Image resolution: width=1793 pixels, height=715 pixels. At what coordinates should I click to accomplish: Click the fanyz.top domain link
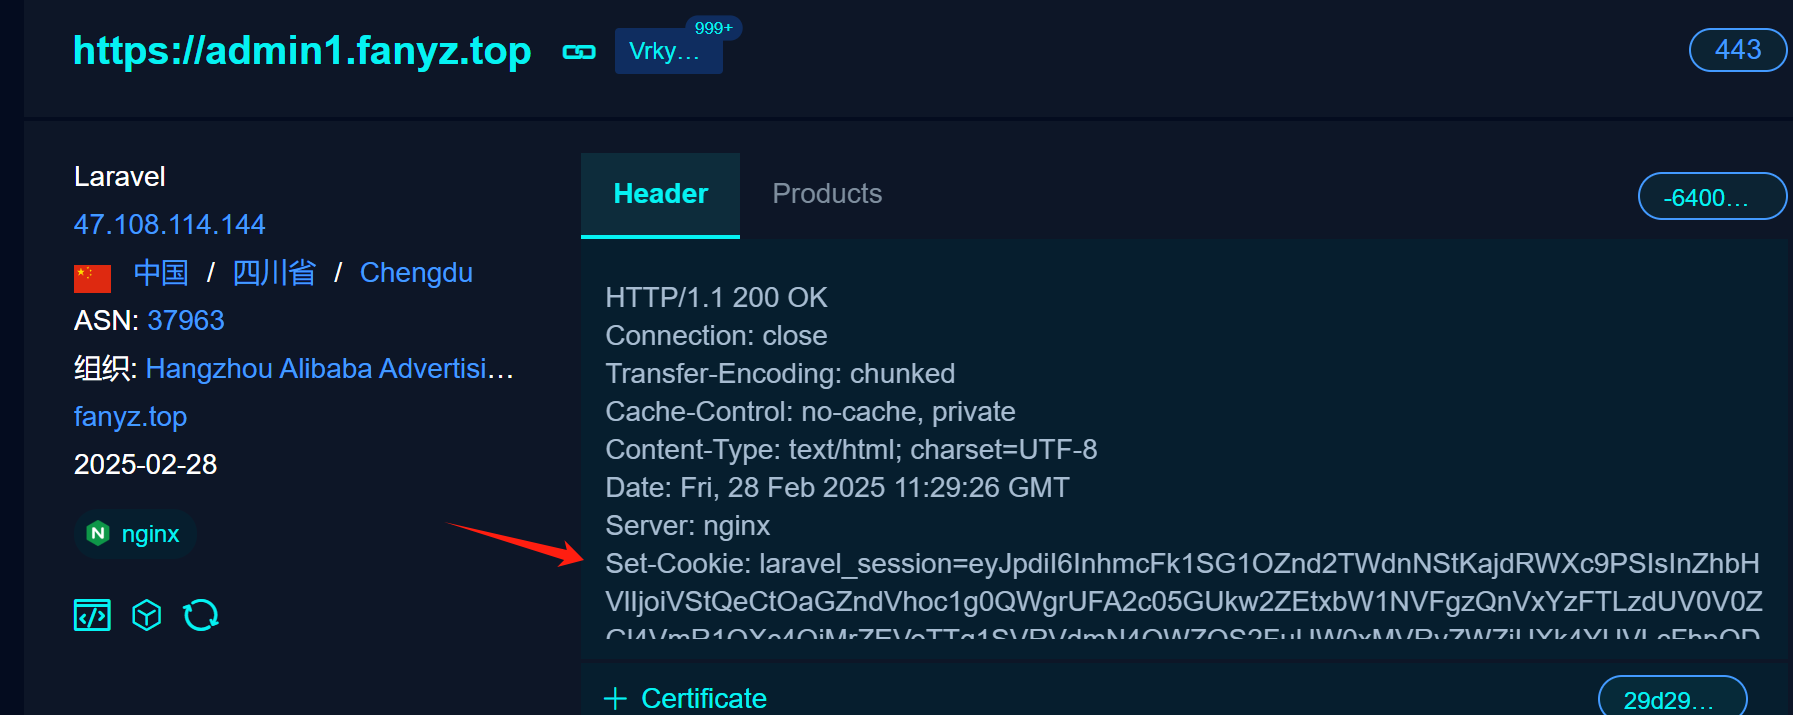[130, 416]
